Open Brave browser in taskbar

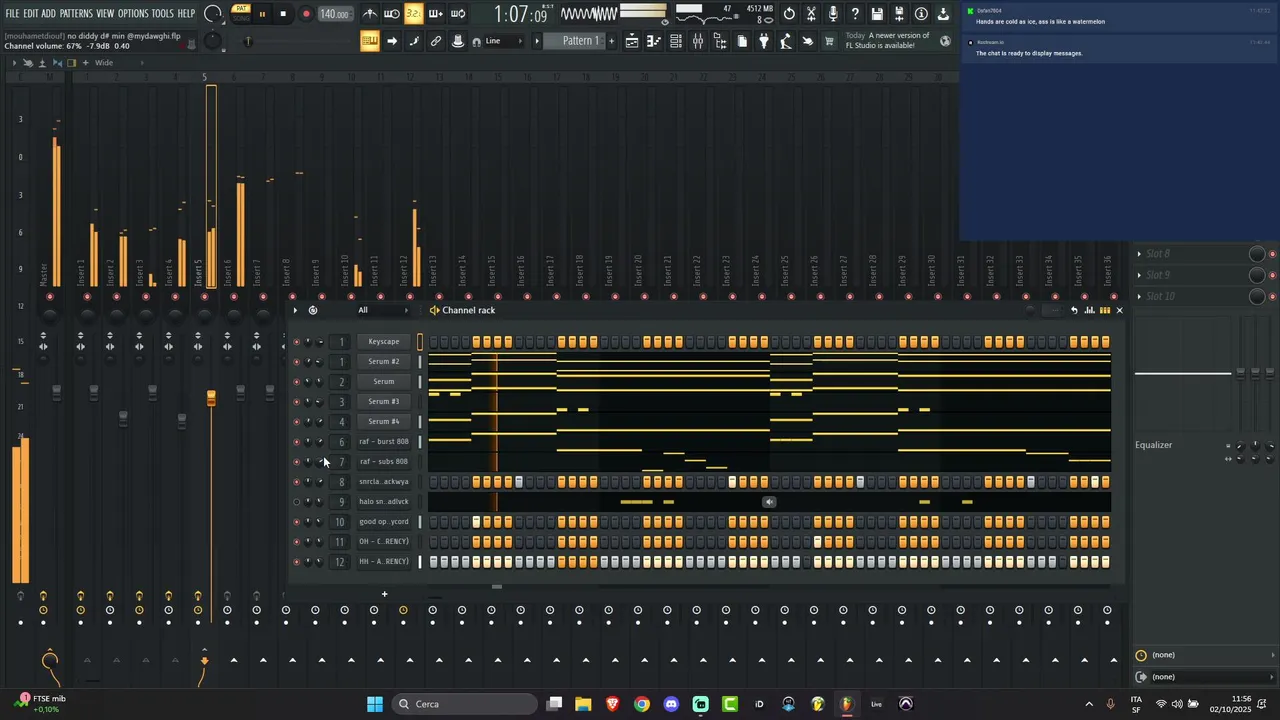click(612, 704)
